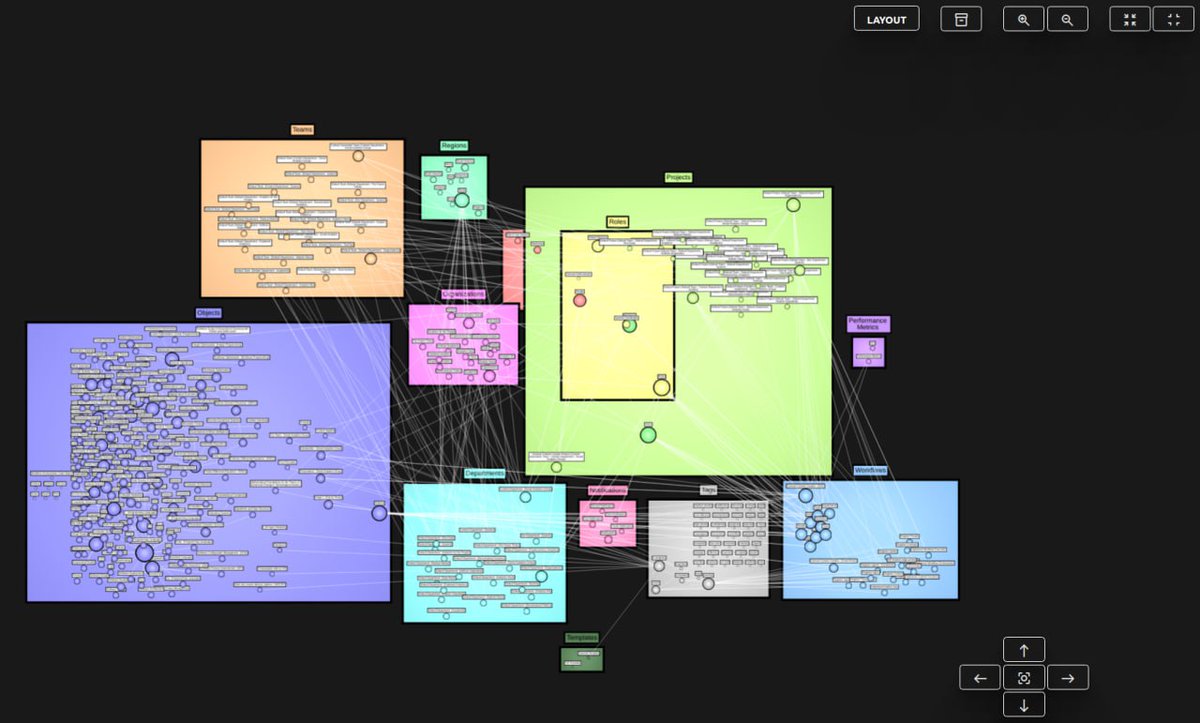Click the collapse arrows icon in top toolbar

[x=1128, y=18]
